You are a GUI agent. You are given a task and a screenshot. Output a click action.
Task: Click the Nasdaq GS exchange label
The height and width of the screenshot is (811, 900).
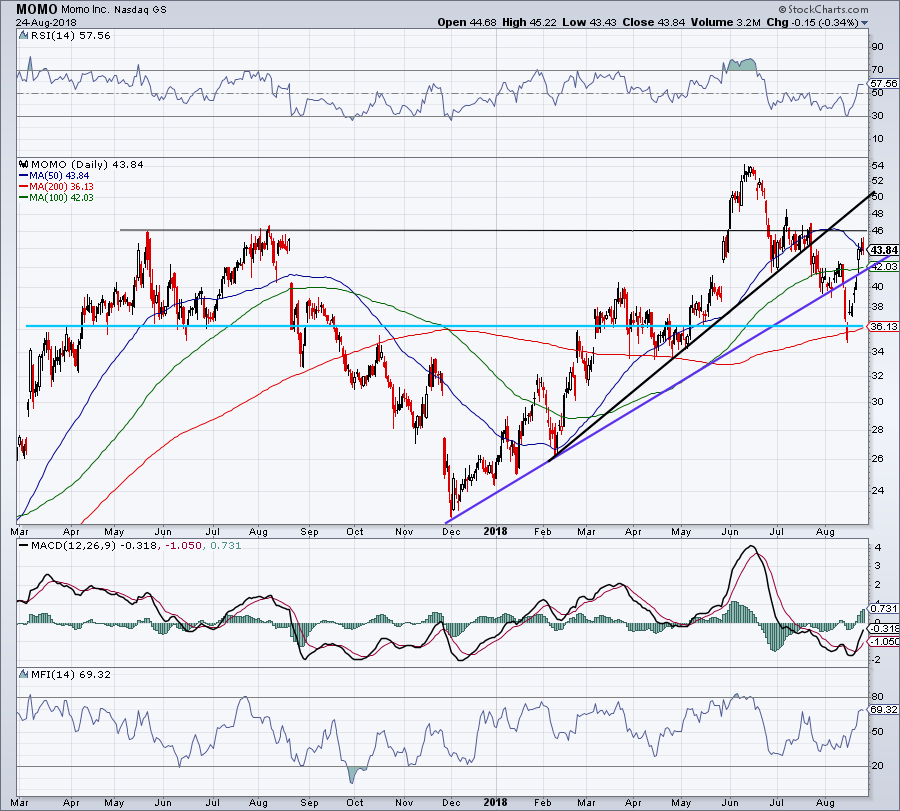pos(141,10)
